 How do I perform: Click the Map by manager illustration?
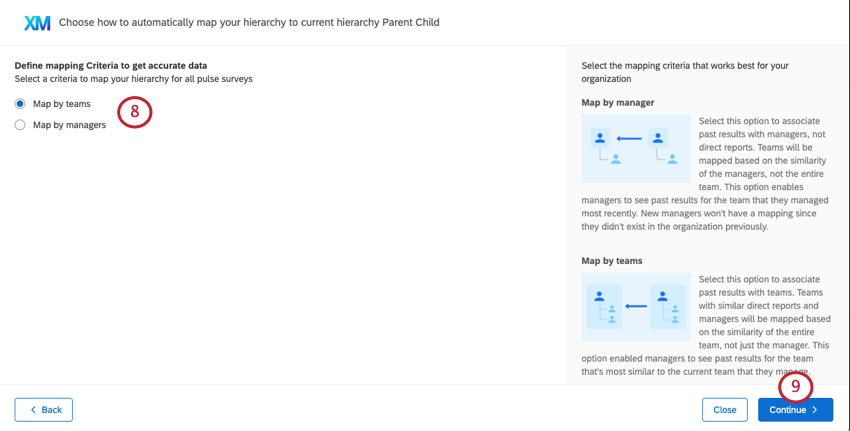[636, 147]
